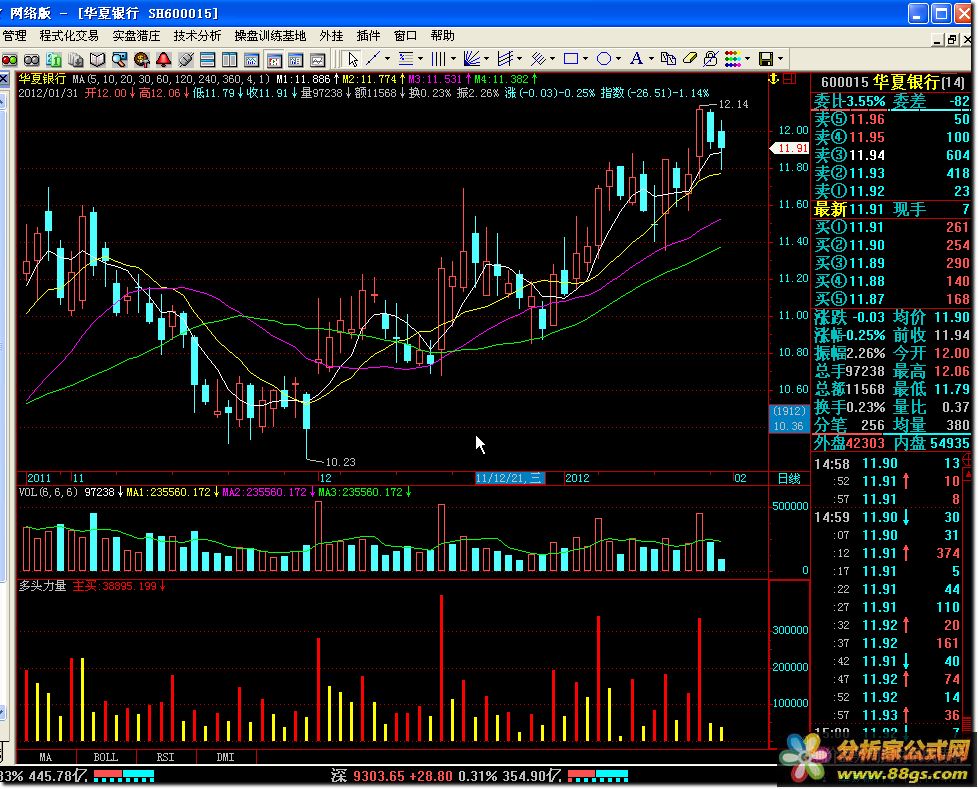
Task: Select the horizontal split-window layout icon
Action: pos(207,59)
